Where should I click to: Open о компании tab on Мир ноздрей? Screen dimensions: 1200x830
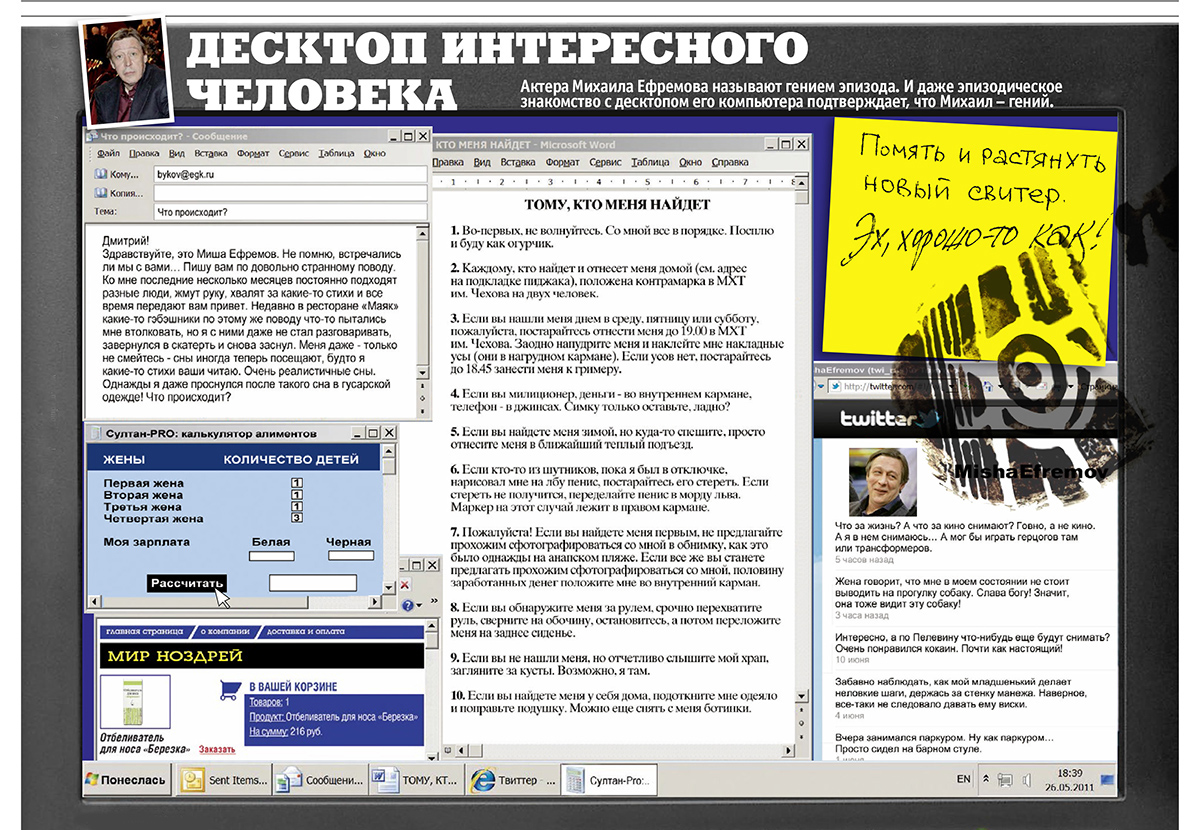tap(224, 631)
